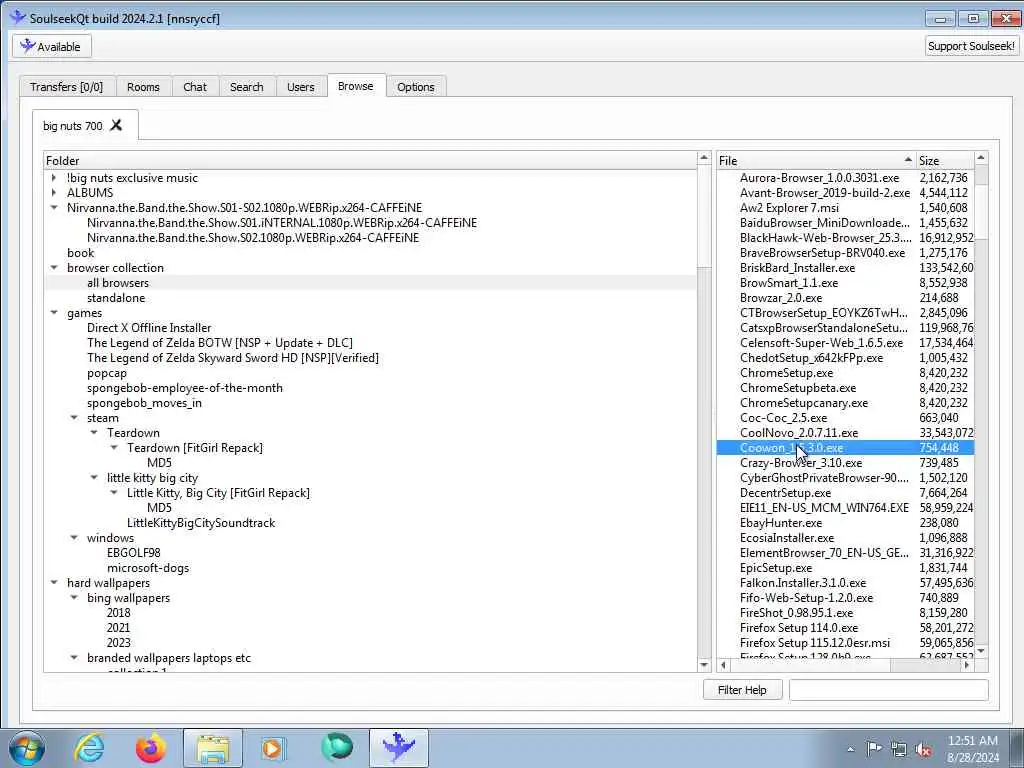The width and height of the screenshot is (1024, 768).
Task: Click the file filter text field
Action: click(888, 690)
